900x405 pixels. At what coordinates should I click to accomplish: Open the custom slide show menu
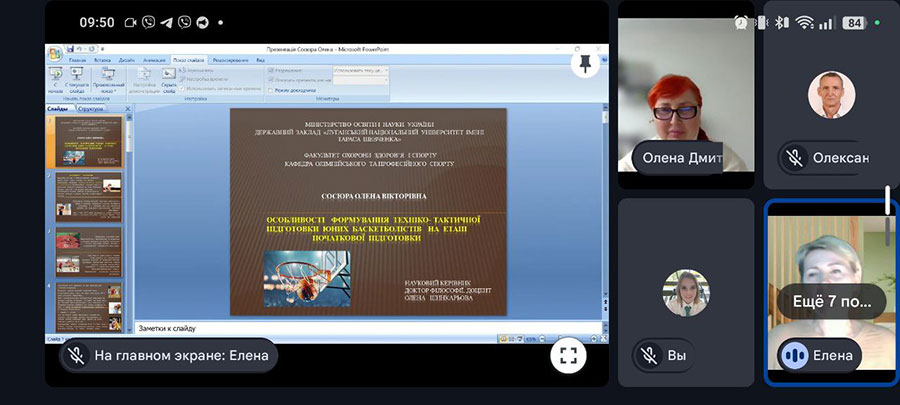click(108, 80)
